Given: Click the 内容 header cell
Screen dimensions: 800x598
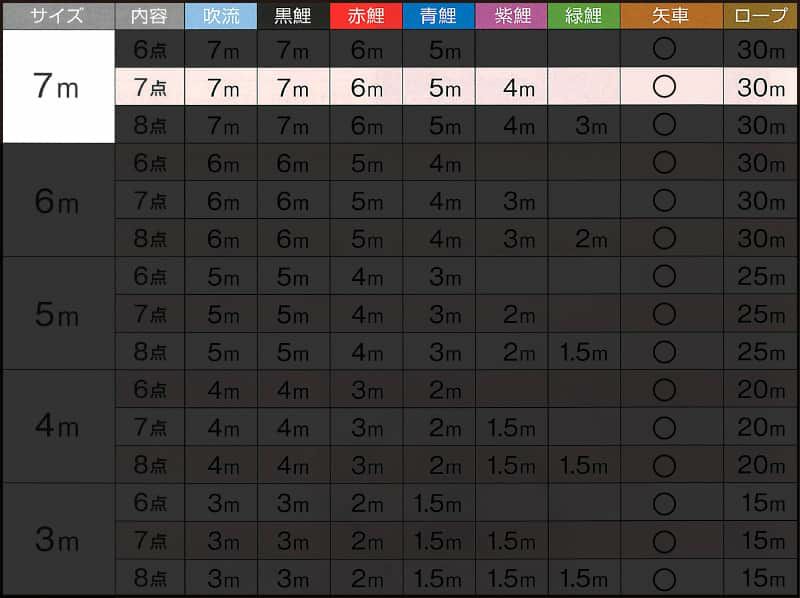Looking at the screenshot, I should (149, 16).
